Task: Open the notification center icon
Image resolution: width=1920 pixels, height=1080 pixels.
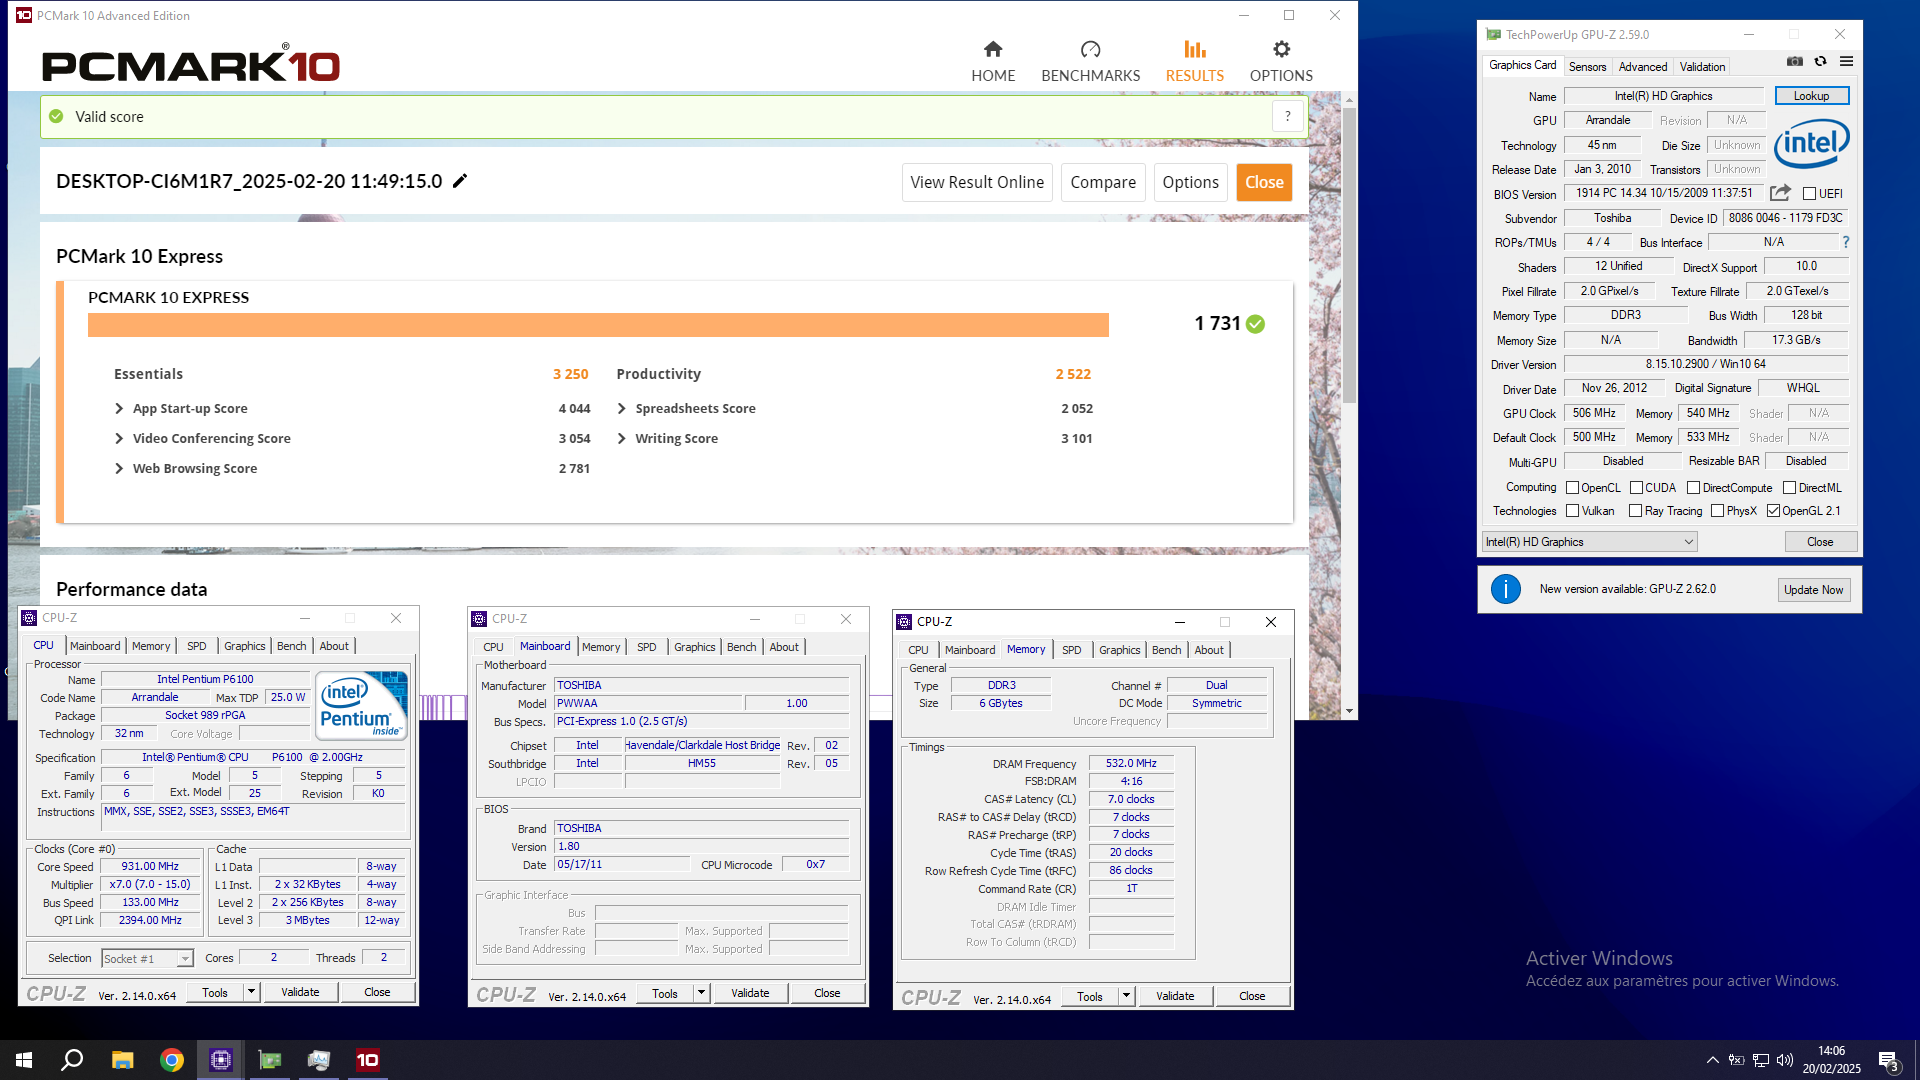Action: (1889, 1060)
